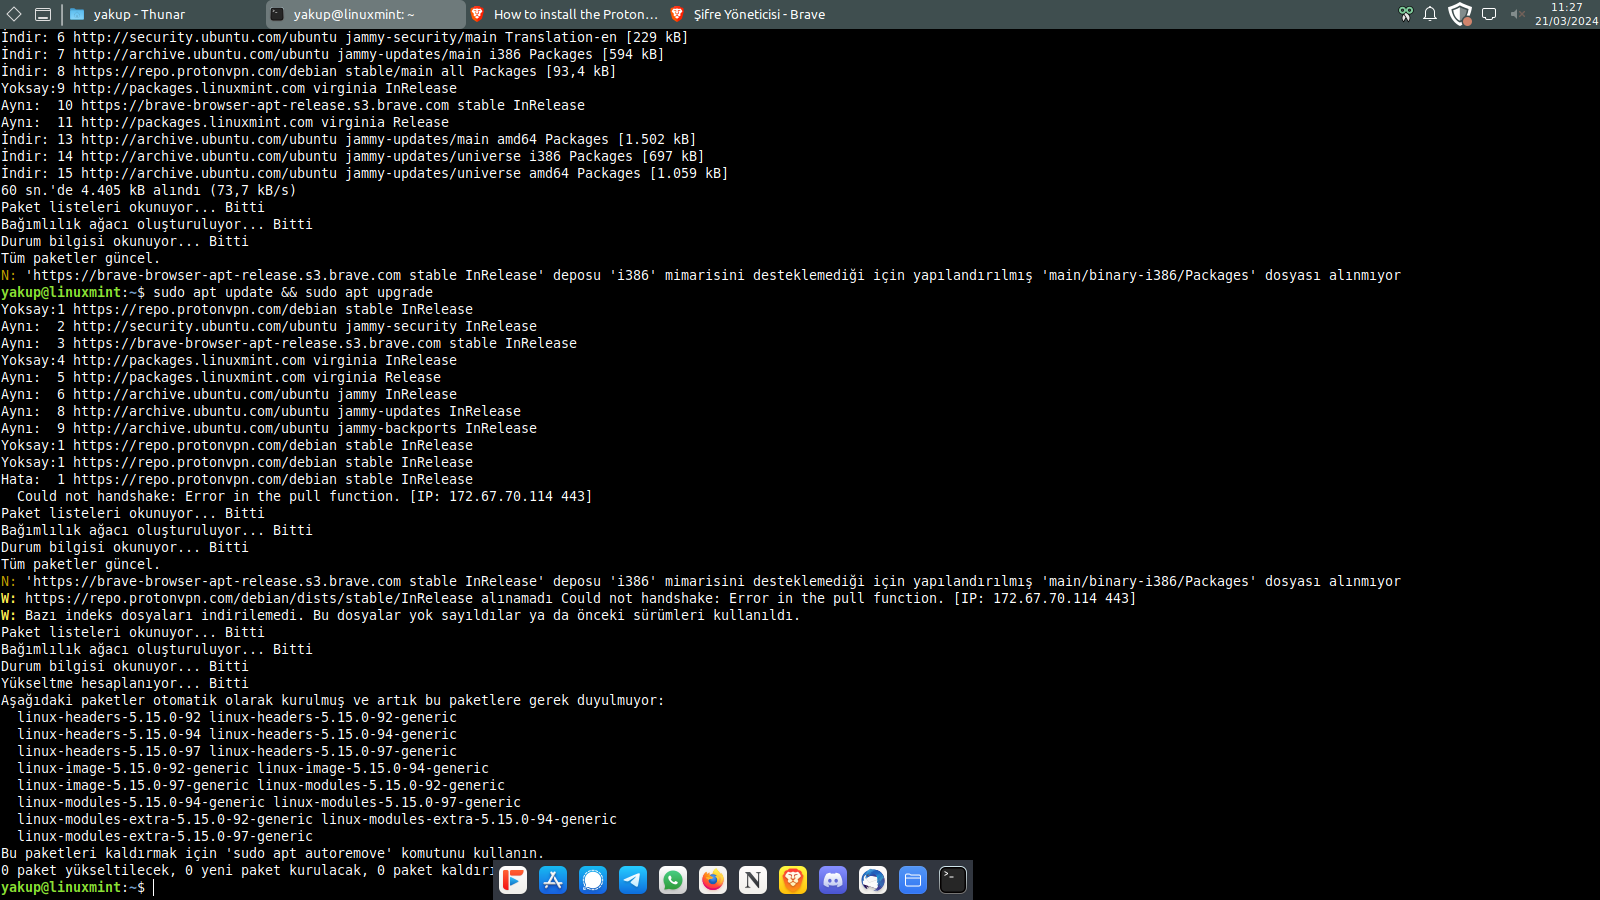Switch to How to install the Proton Brave window

click(565, 14)
